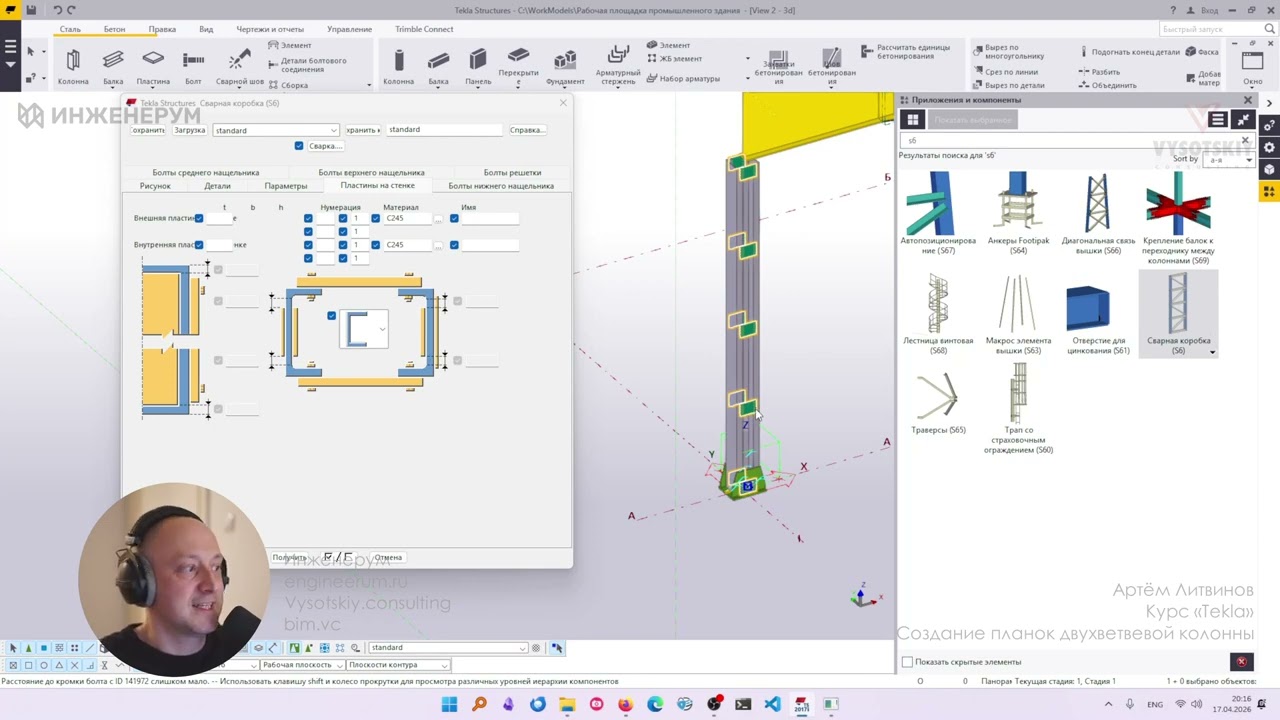
Task: Open the catalog list menu icon
Action: coord(1217,120)
